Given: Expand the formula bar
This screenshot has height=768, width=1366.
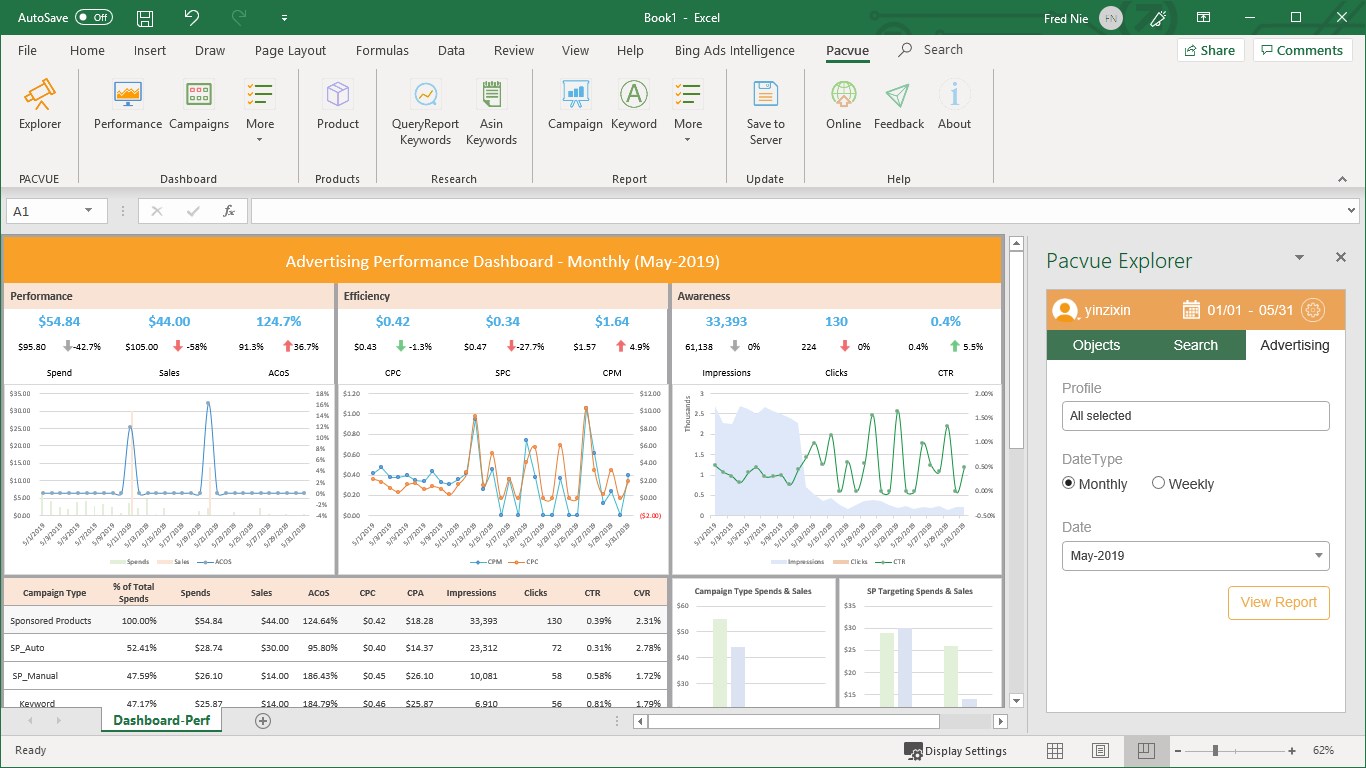Looking at the screenshot, I should tap(1352, 211).
